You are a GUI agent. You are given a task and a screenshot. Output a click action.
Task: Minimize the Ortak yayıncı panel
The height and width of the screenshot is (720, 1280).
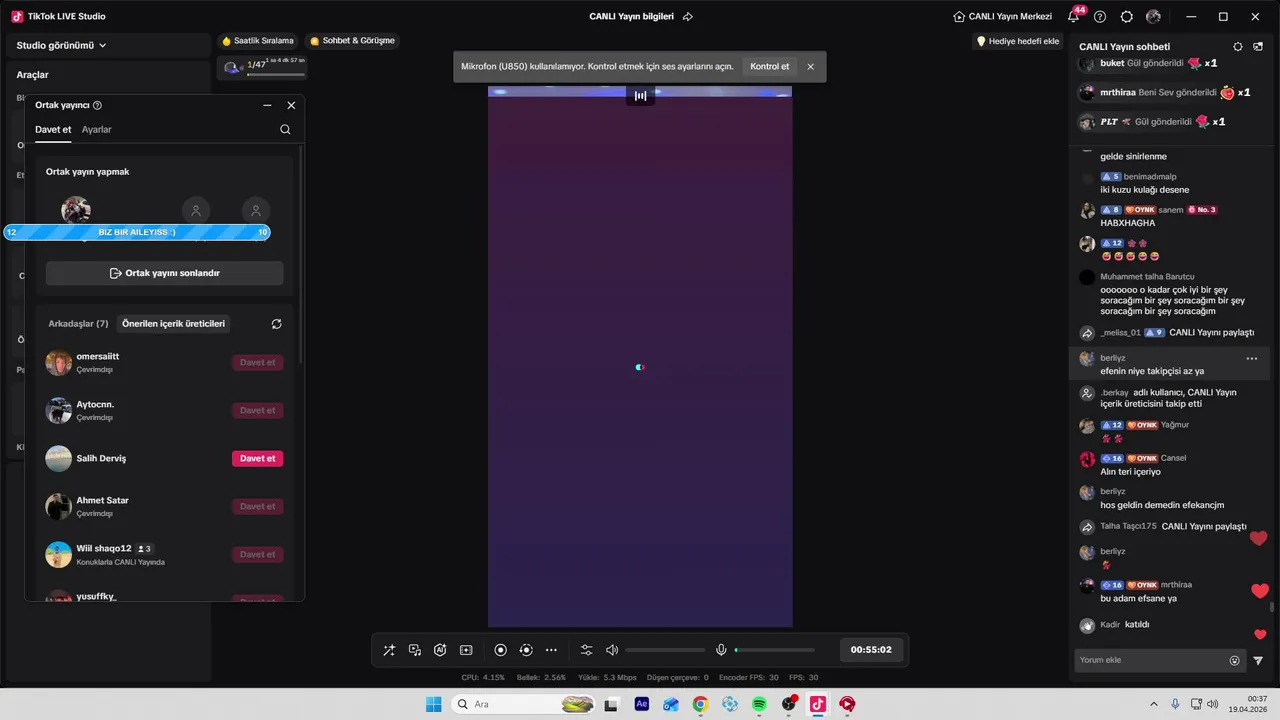click(x=267, y=105)
